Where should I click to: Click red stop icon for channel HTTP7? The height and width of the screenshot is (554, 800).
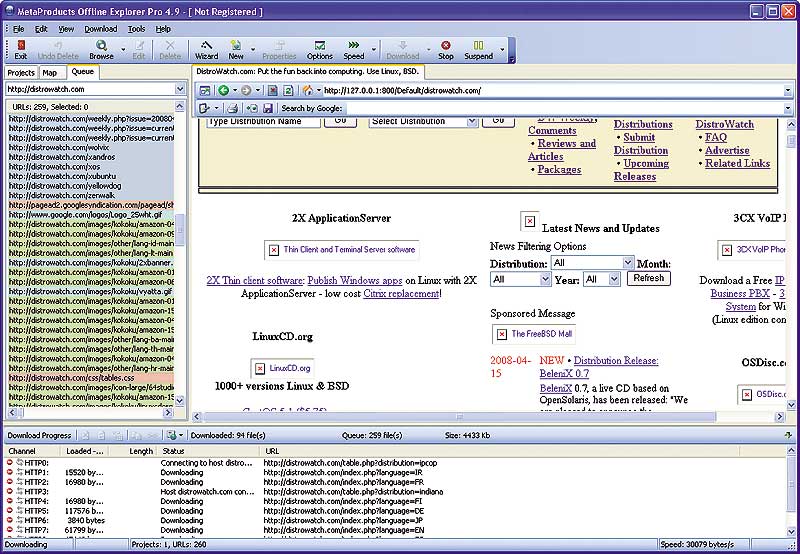point(10,530)
